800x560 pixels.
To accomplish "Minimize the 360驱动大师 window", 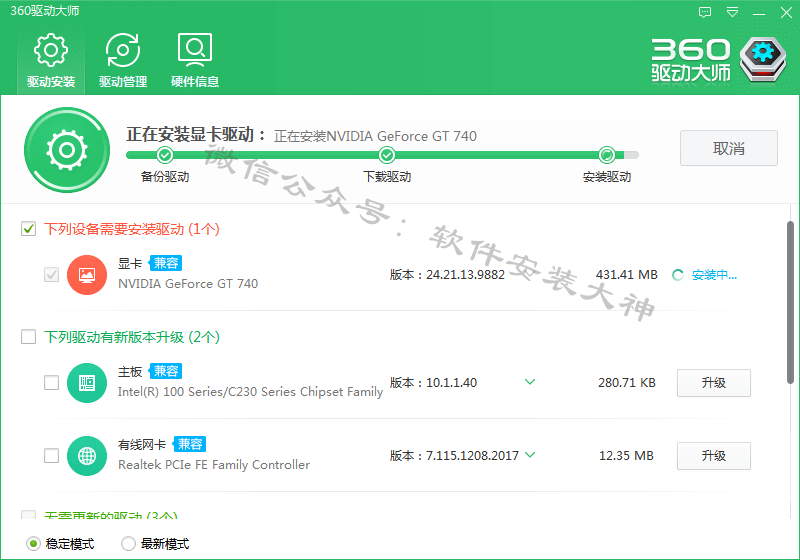I will [759, 14].
